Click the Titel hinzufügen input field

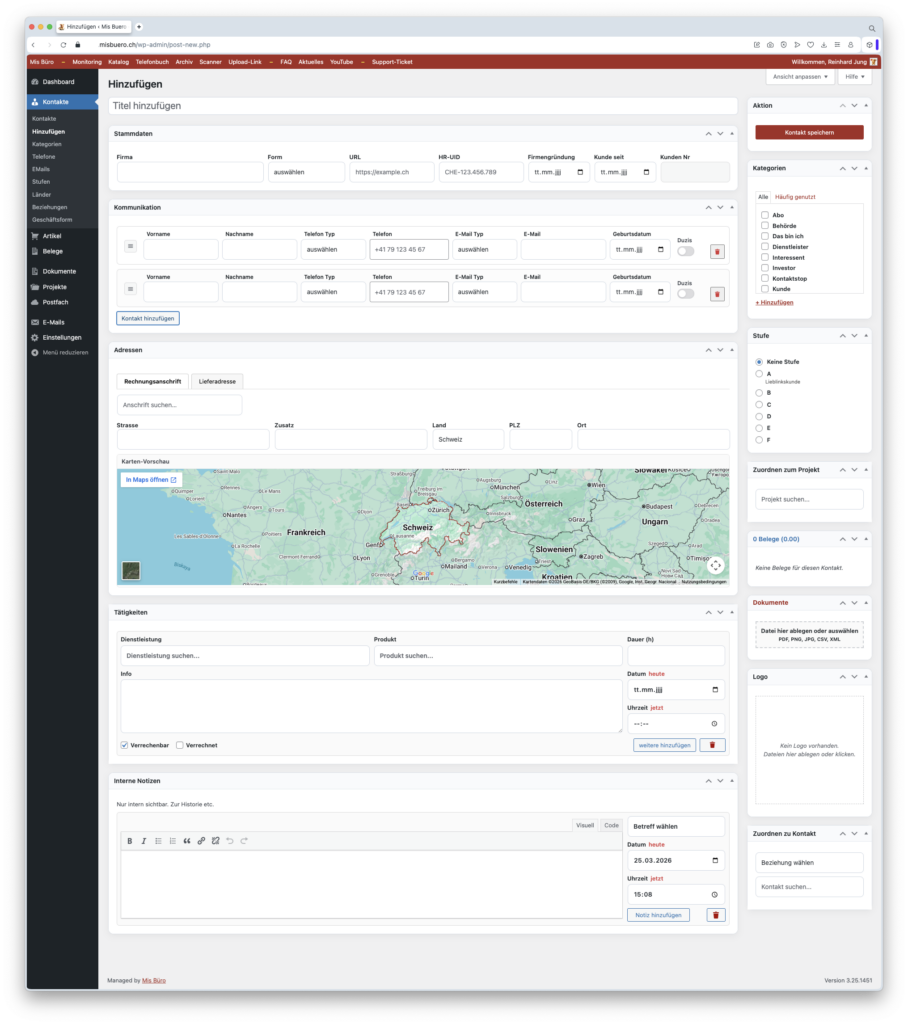click(423, 105)
